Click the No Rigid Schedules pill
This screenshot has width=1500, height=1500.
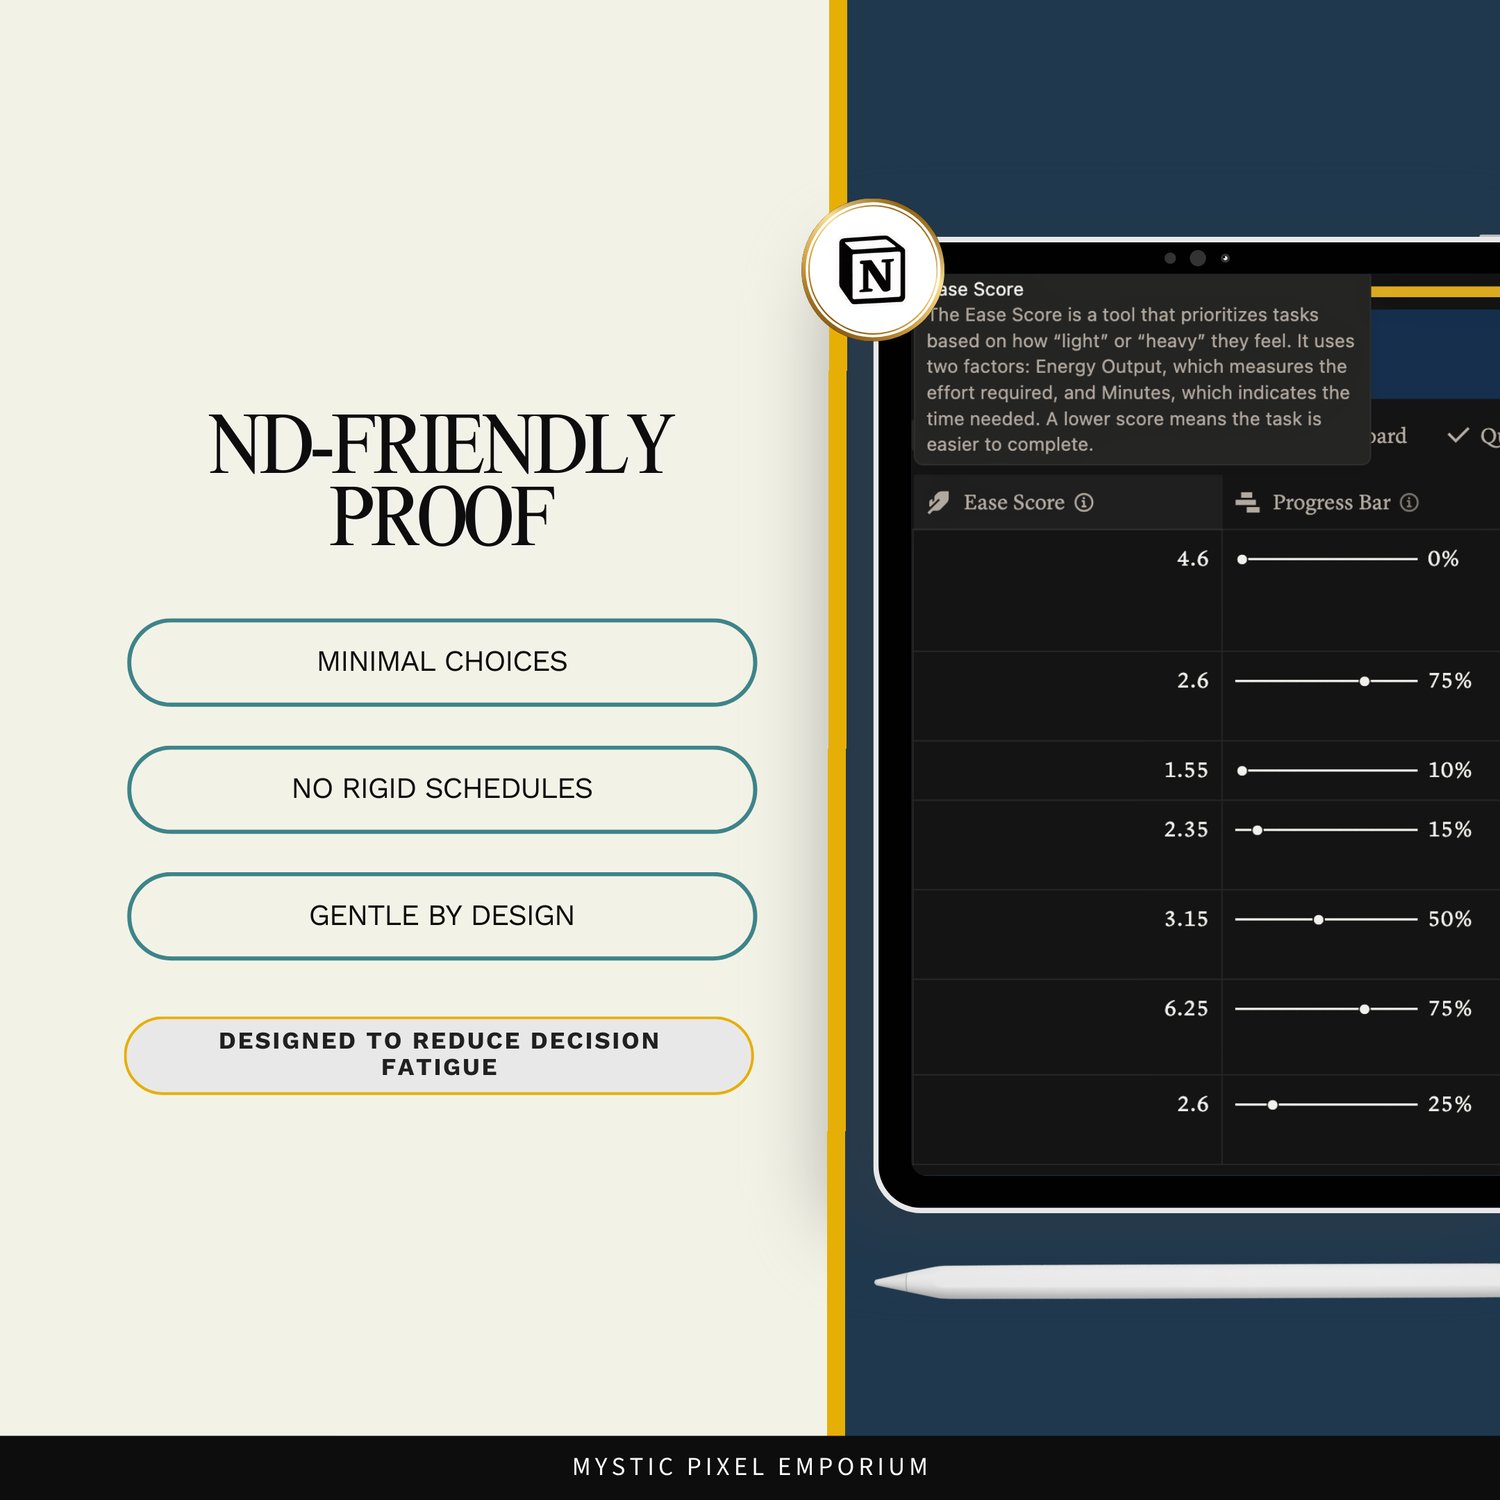pyautogui.click(x=441, y=789)
